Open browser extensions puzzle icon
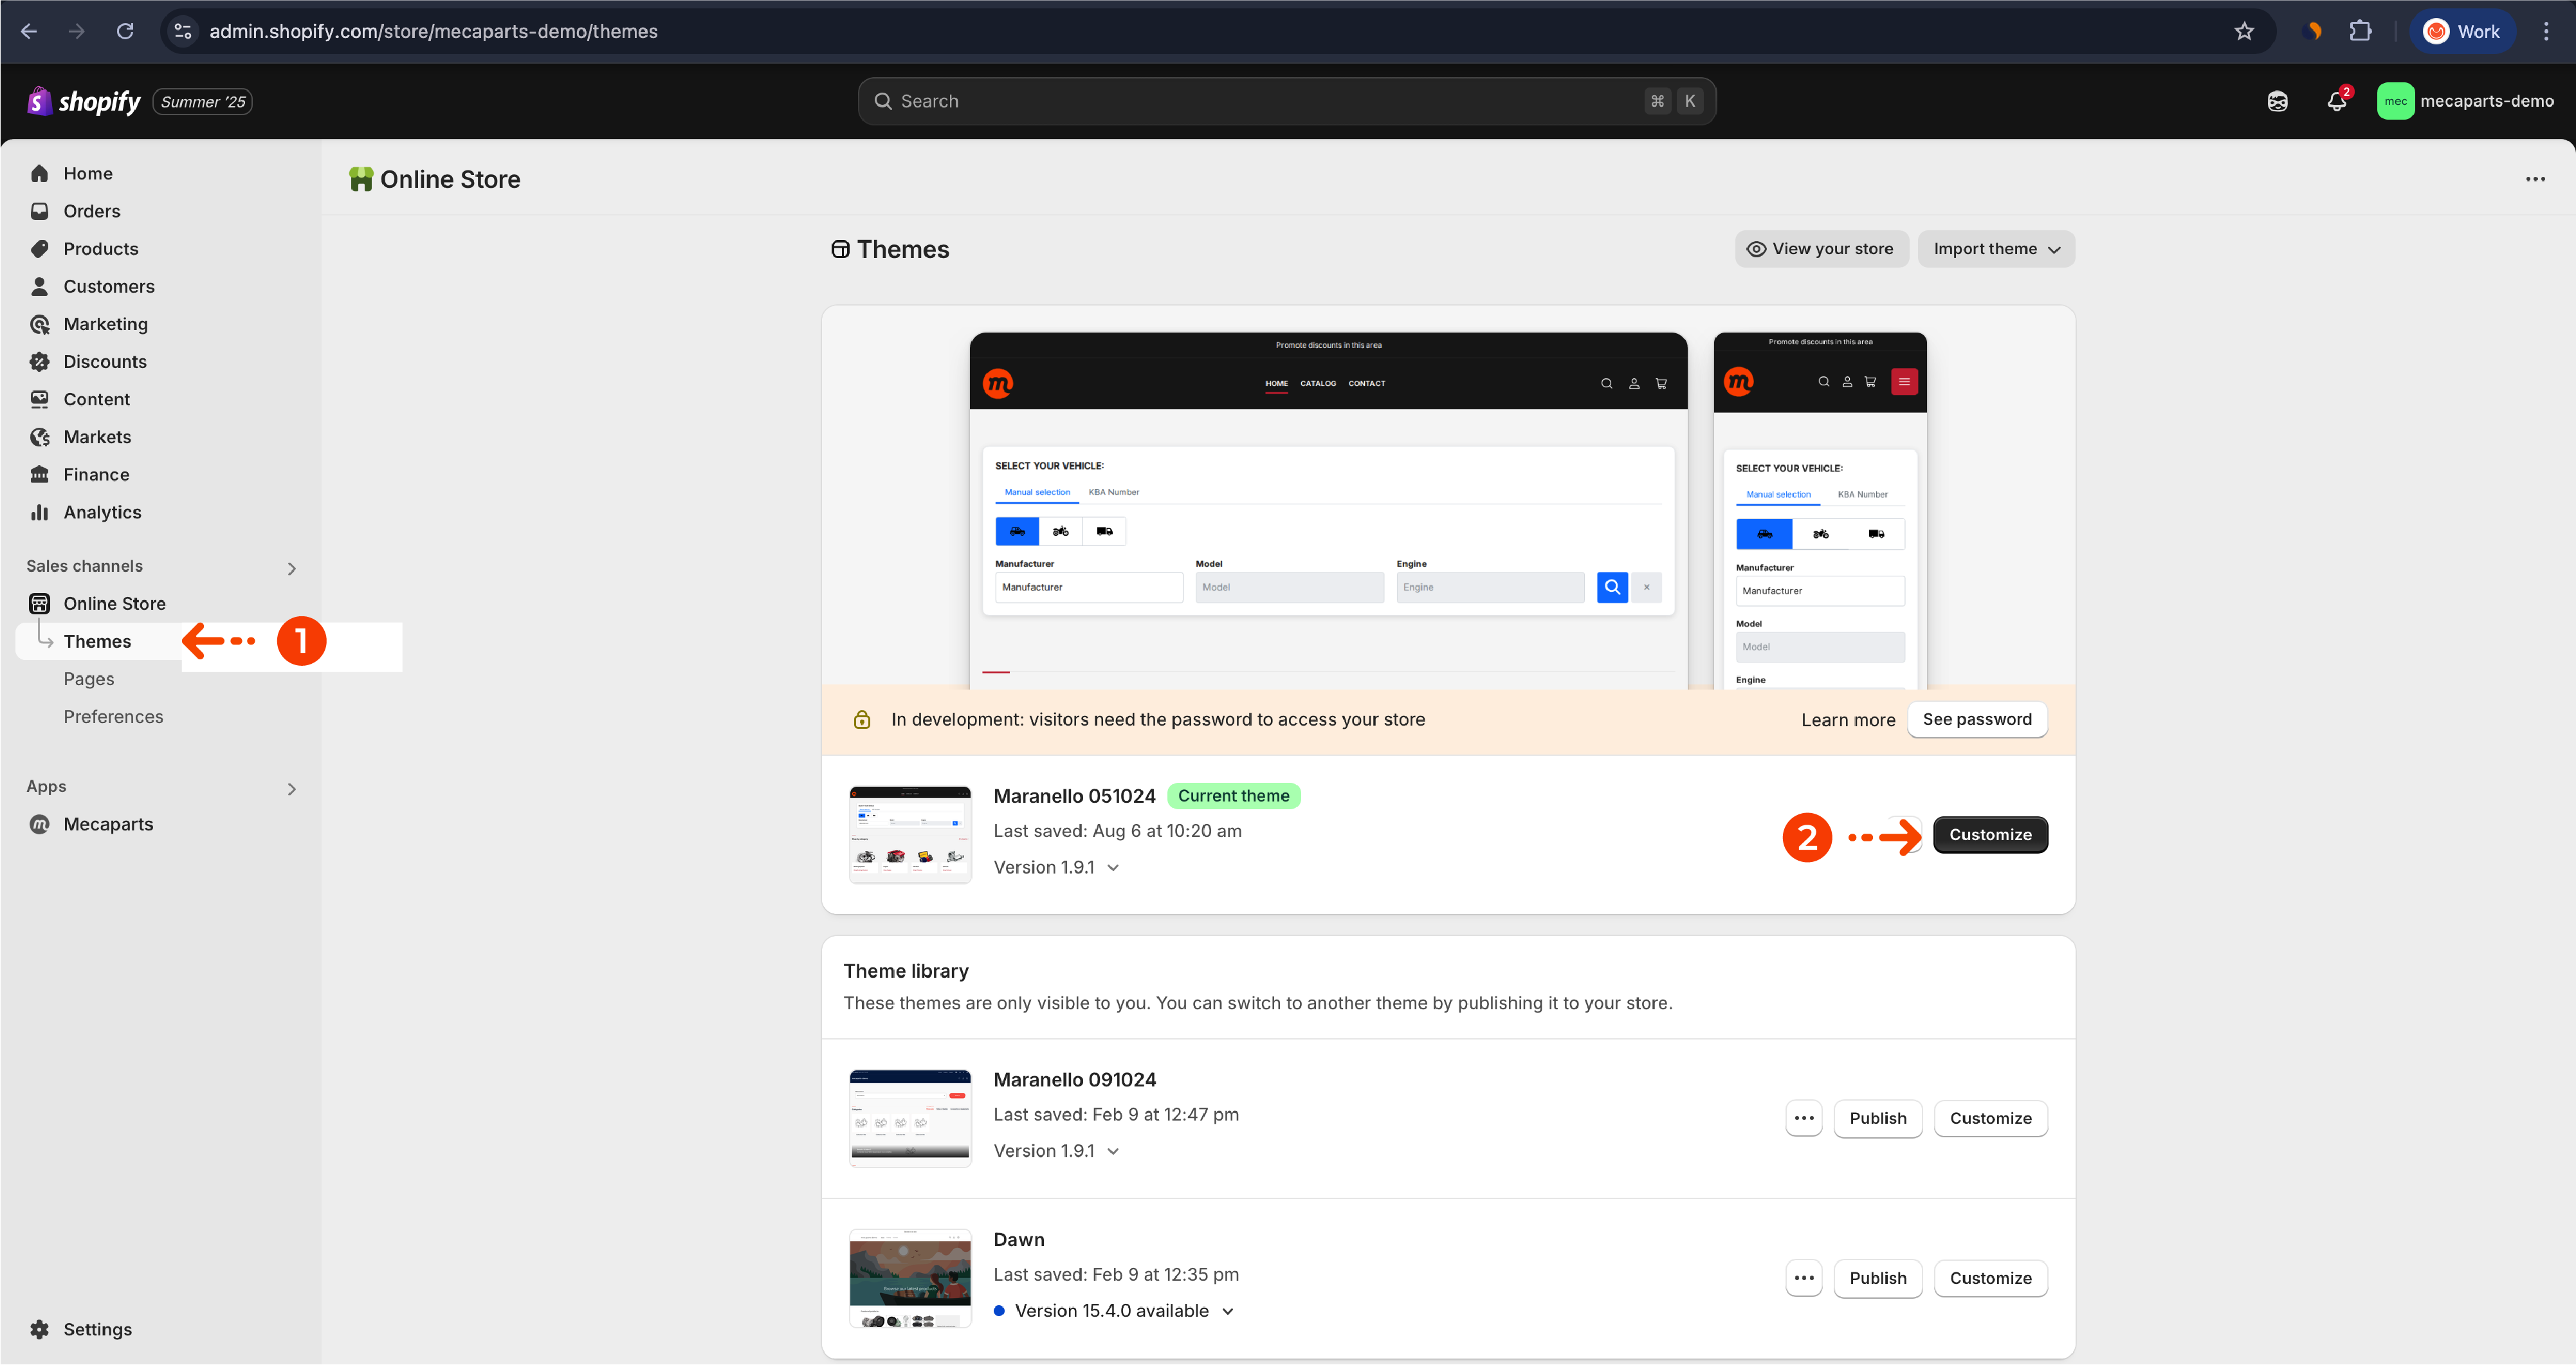Screen dimensions: 2576x1365 pos(2360,31)
